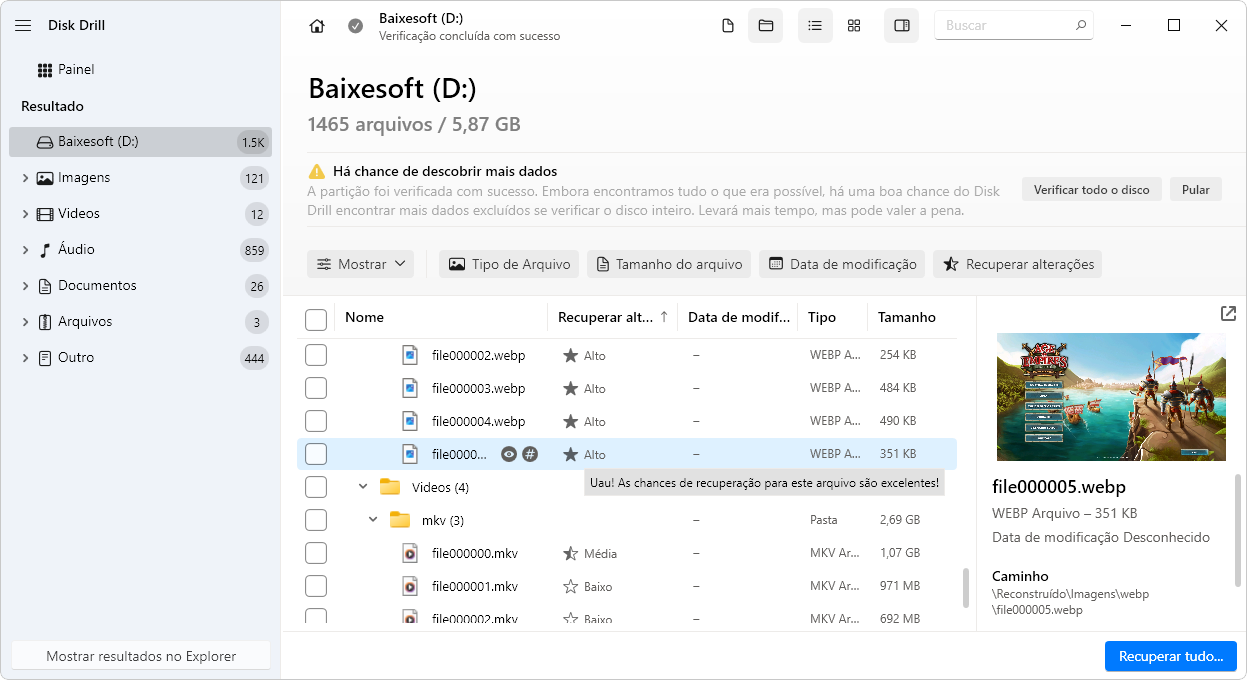Tick the select-all checkbox in header
The width and height of the screenshot is (1247, 680).
click(316, 319)
